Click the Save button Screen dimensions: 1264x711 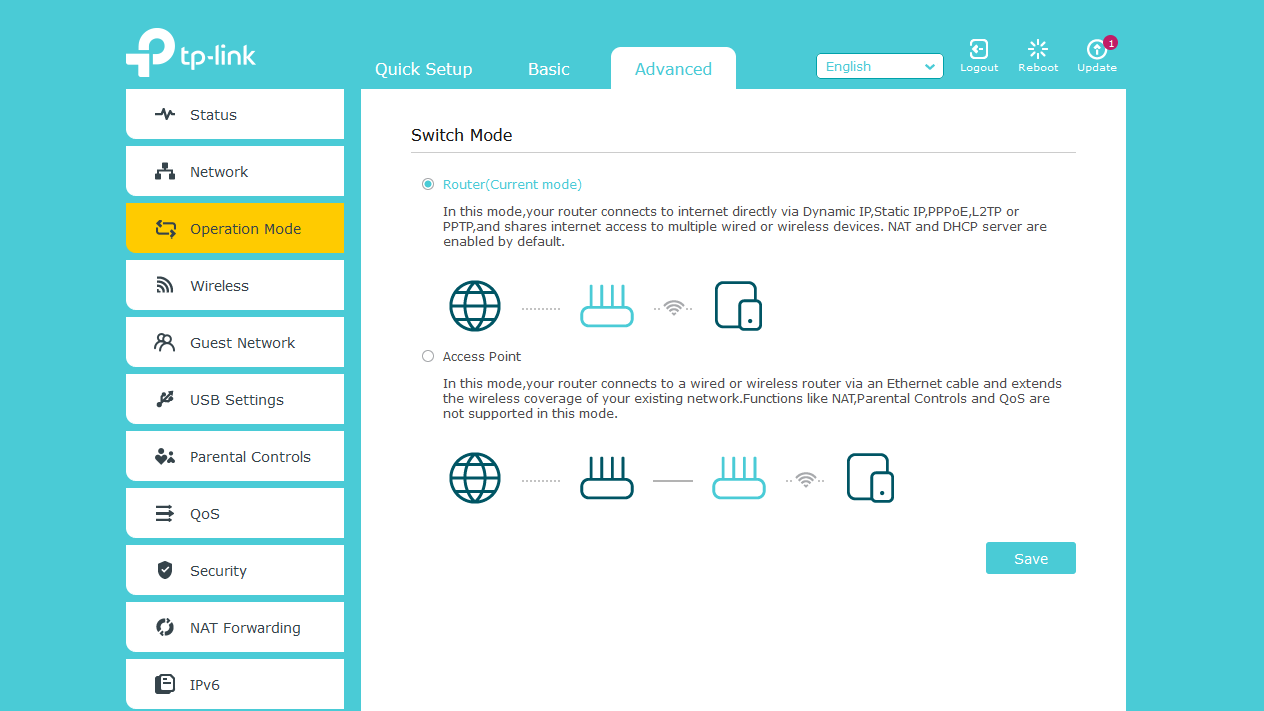1031,558
